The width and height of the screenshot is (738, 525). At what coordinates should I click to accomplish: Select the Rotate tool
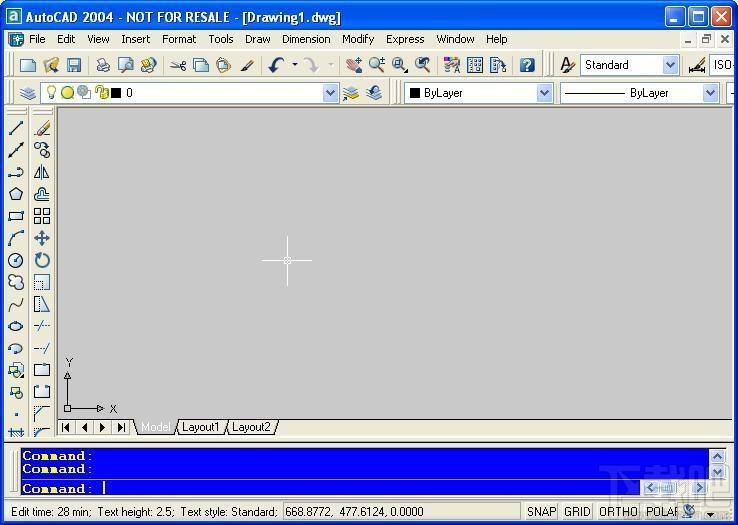42,260
